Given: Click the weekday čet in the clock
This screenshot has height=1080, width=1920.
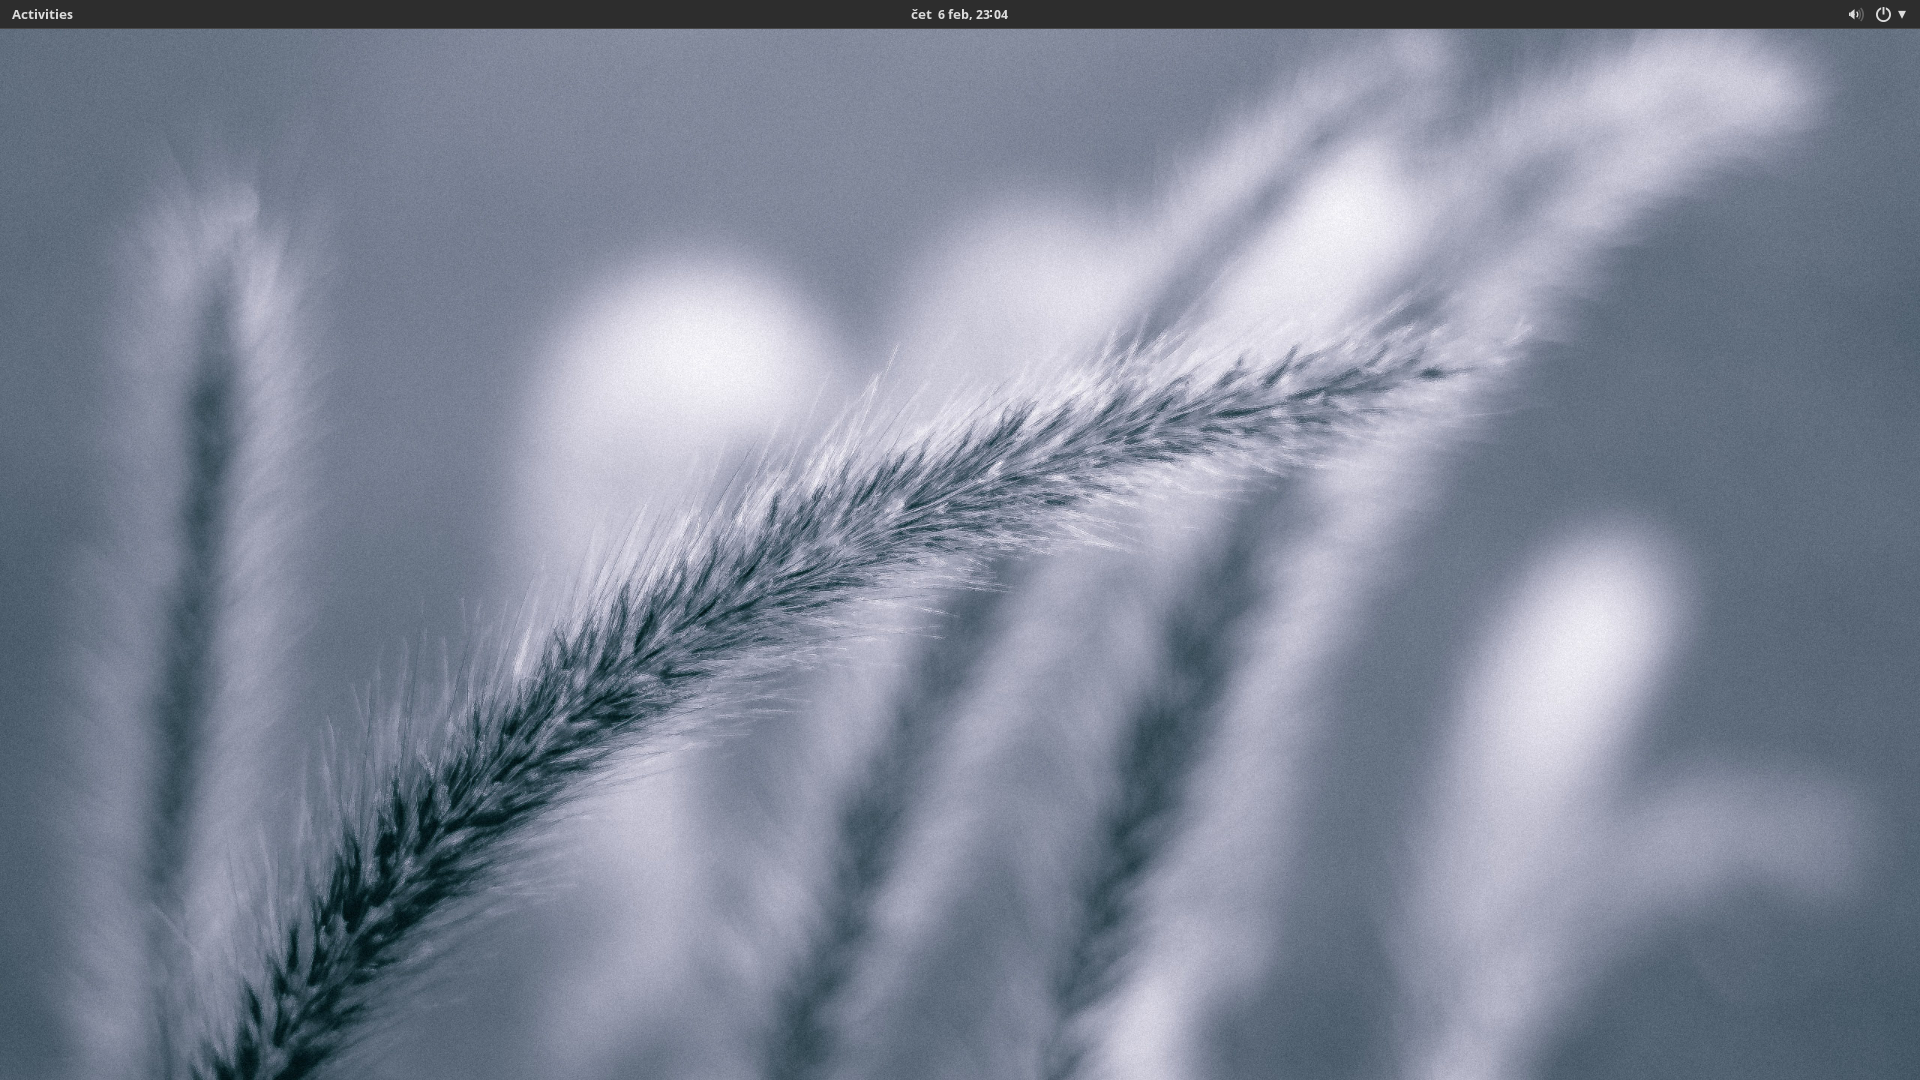Looking at the screenshot, I should coord(921,14).
